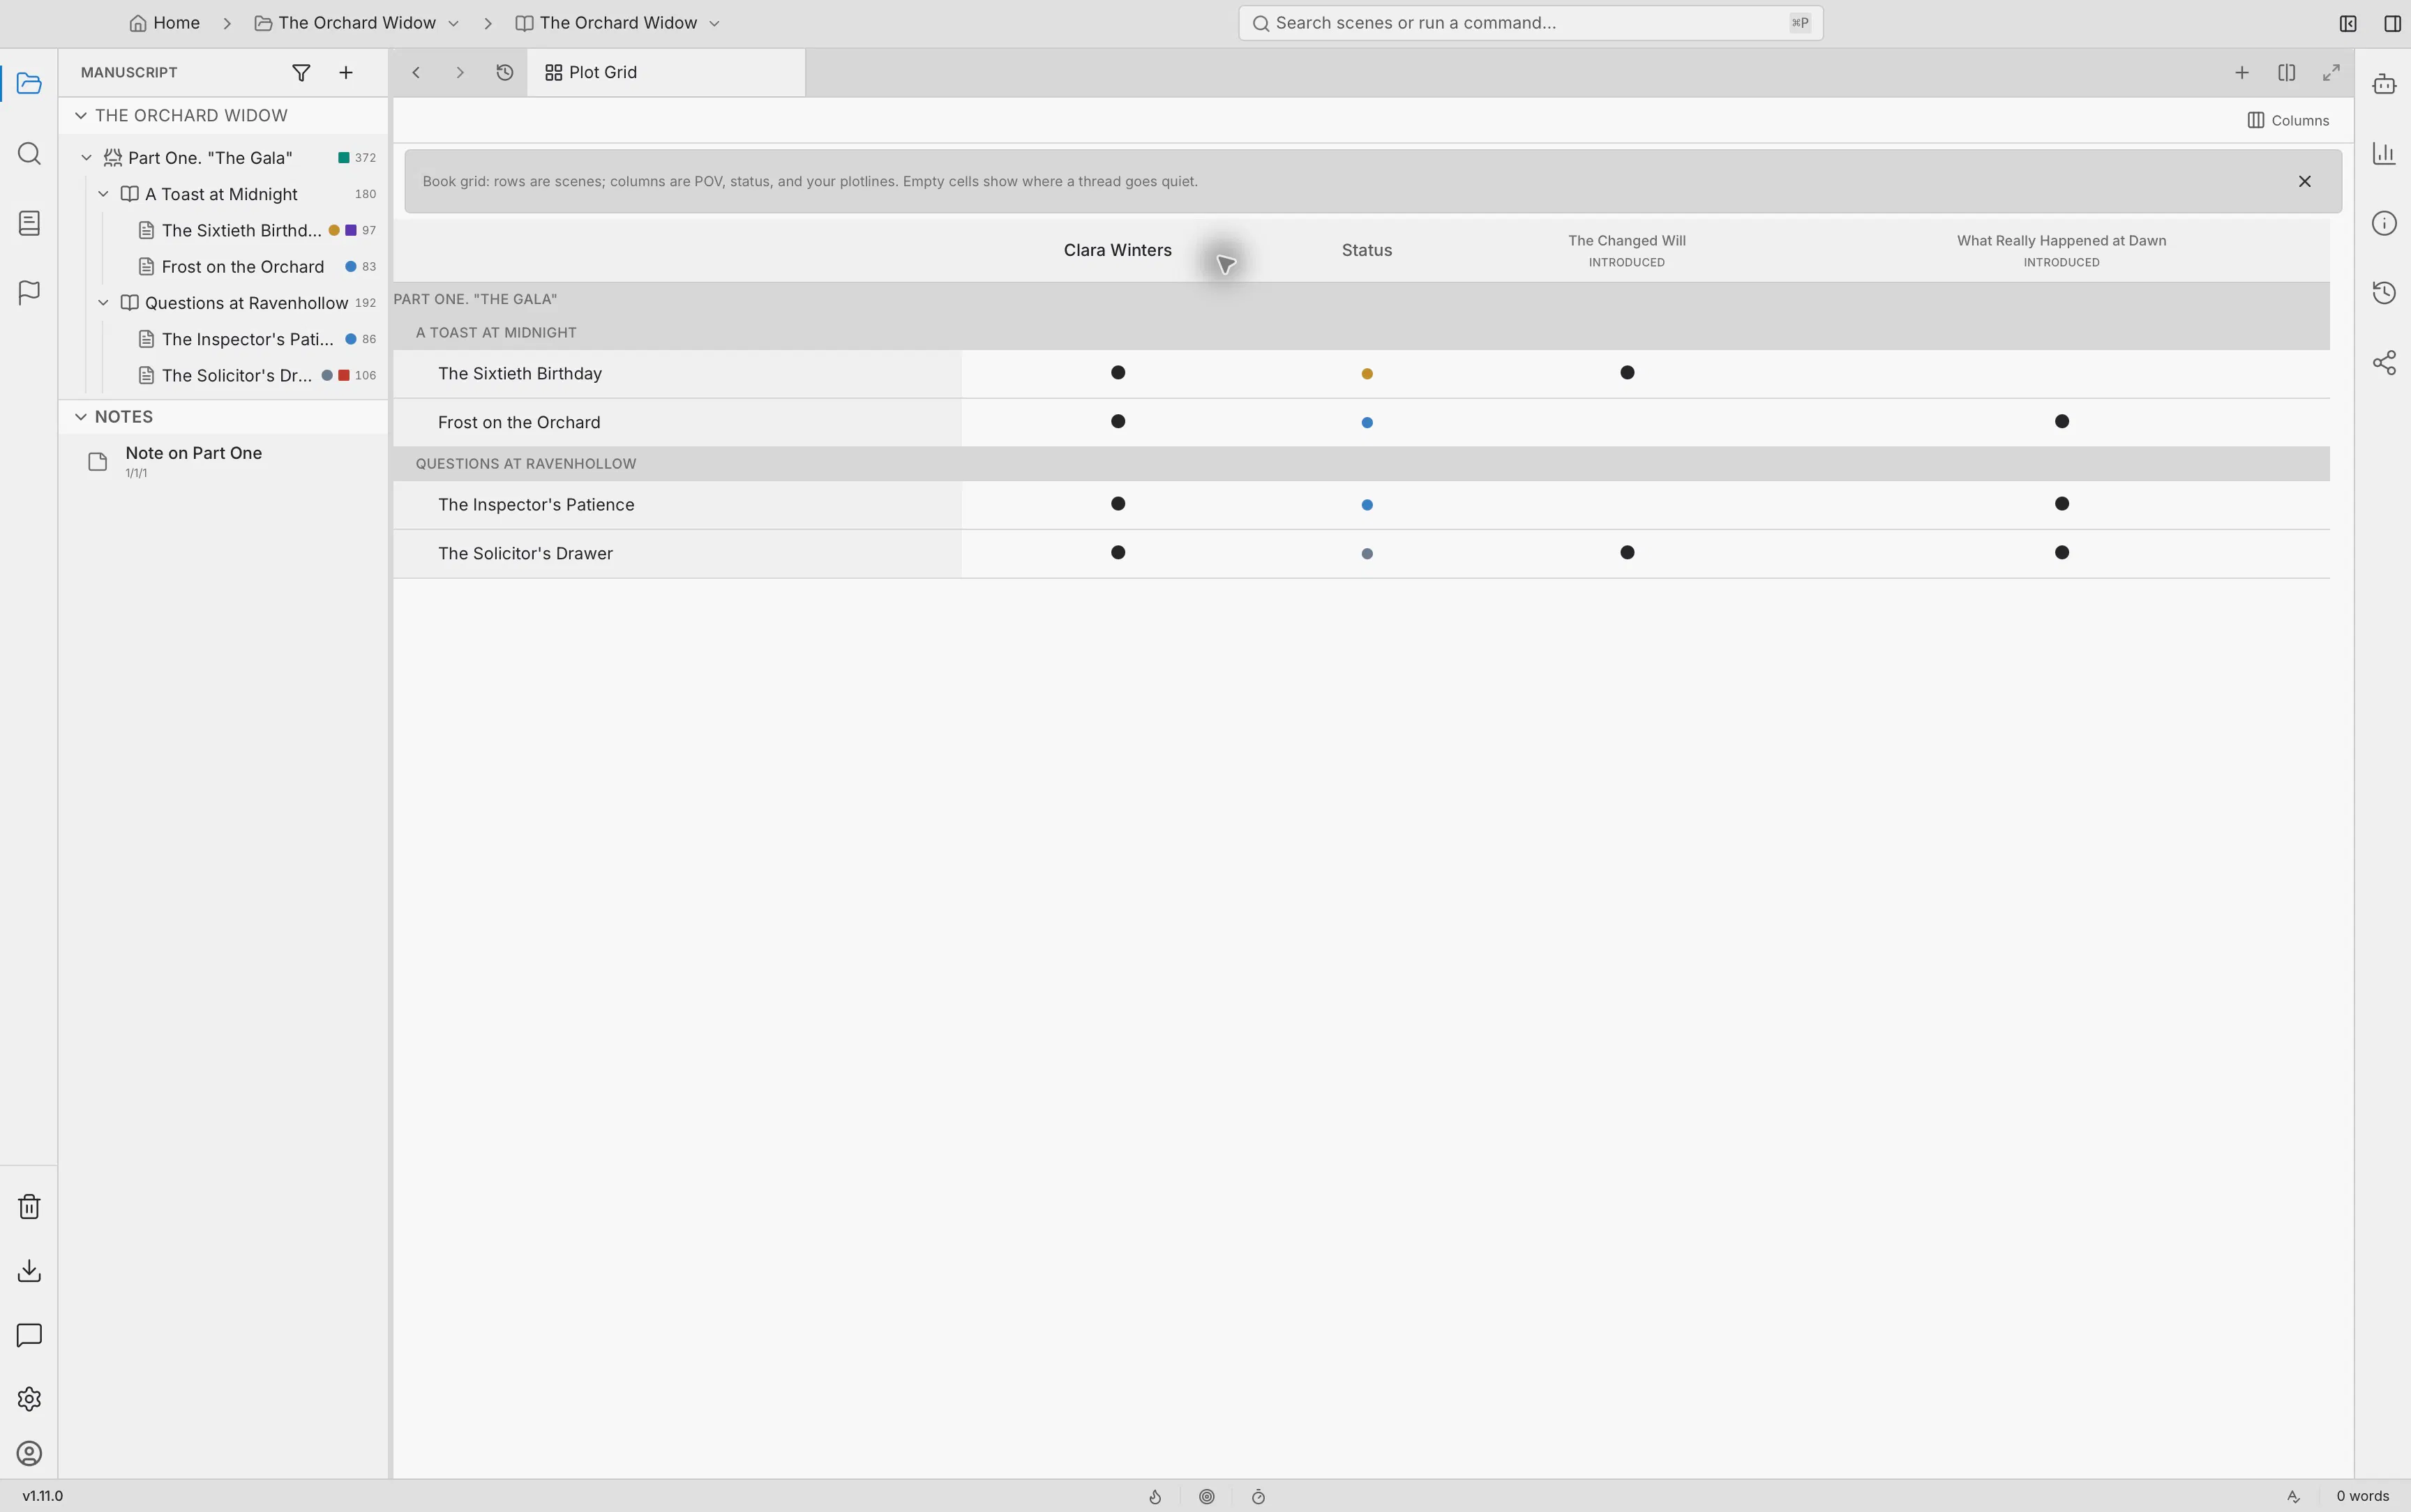2411x1512 pixels.
Task: Collapse Questions at Ravenhollow chapter
Action: point(104,302)
